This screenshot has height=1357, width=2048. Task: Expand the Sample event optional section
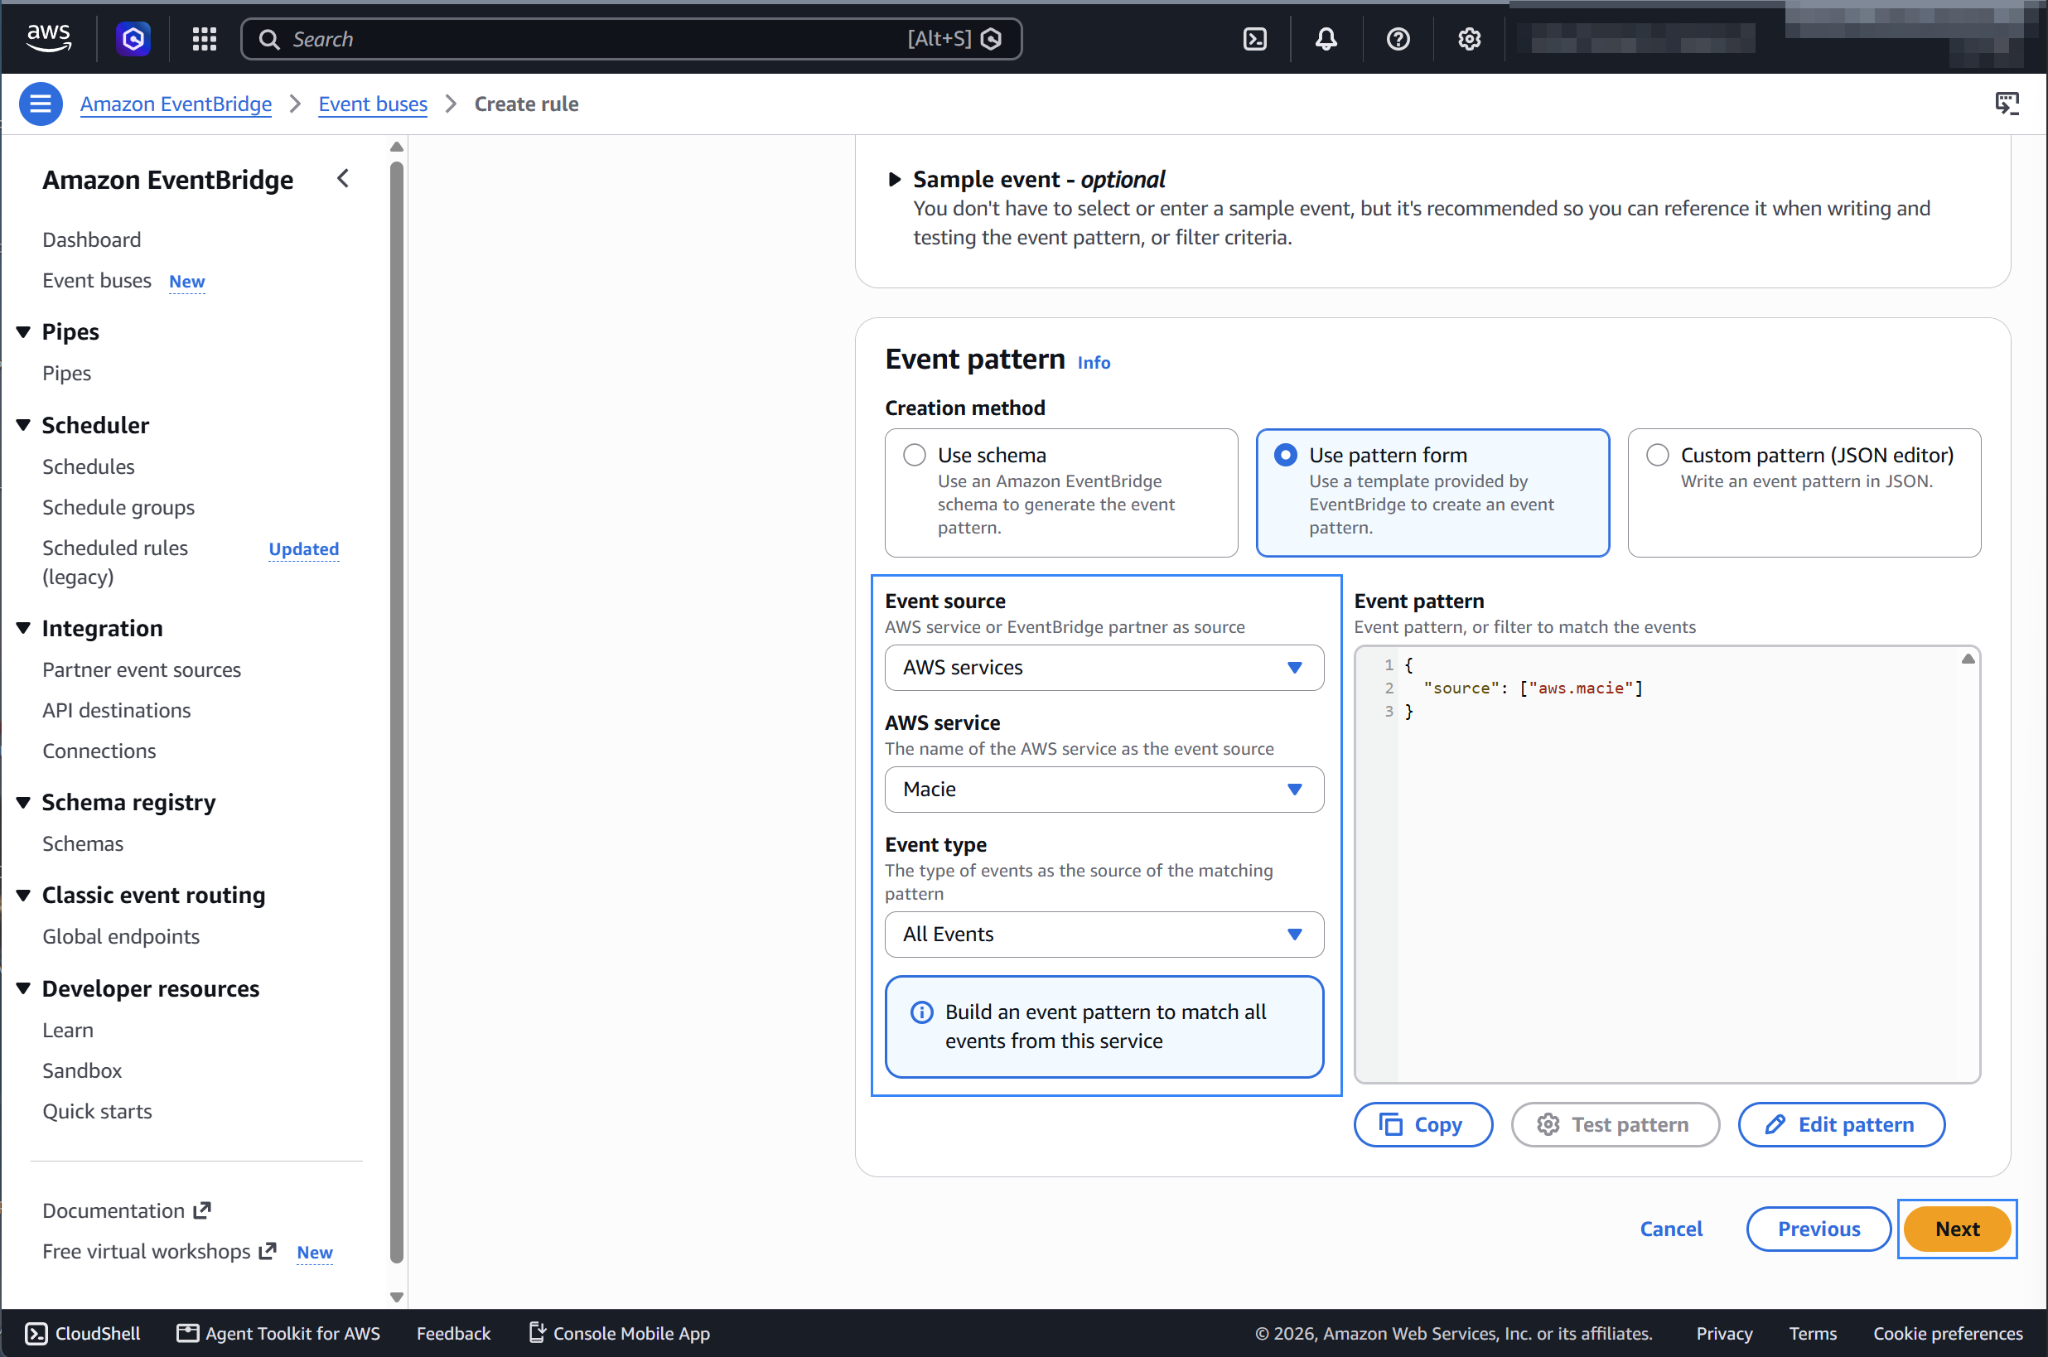point(894,180)
